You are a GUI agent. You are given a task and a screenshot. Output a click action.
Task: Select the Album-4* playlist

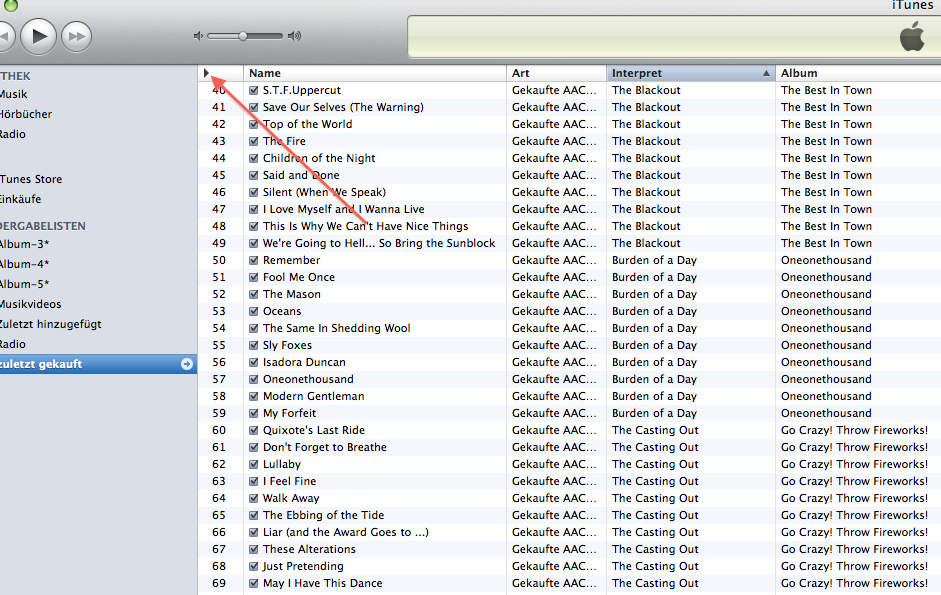[25, 264]
